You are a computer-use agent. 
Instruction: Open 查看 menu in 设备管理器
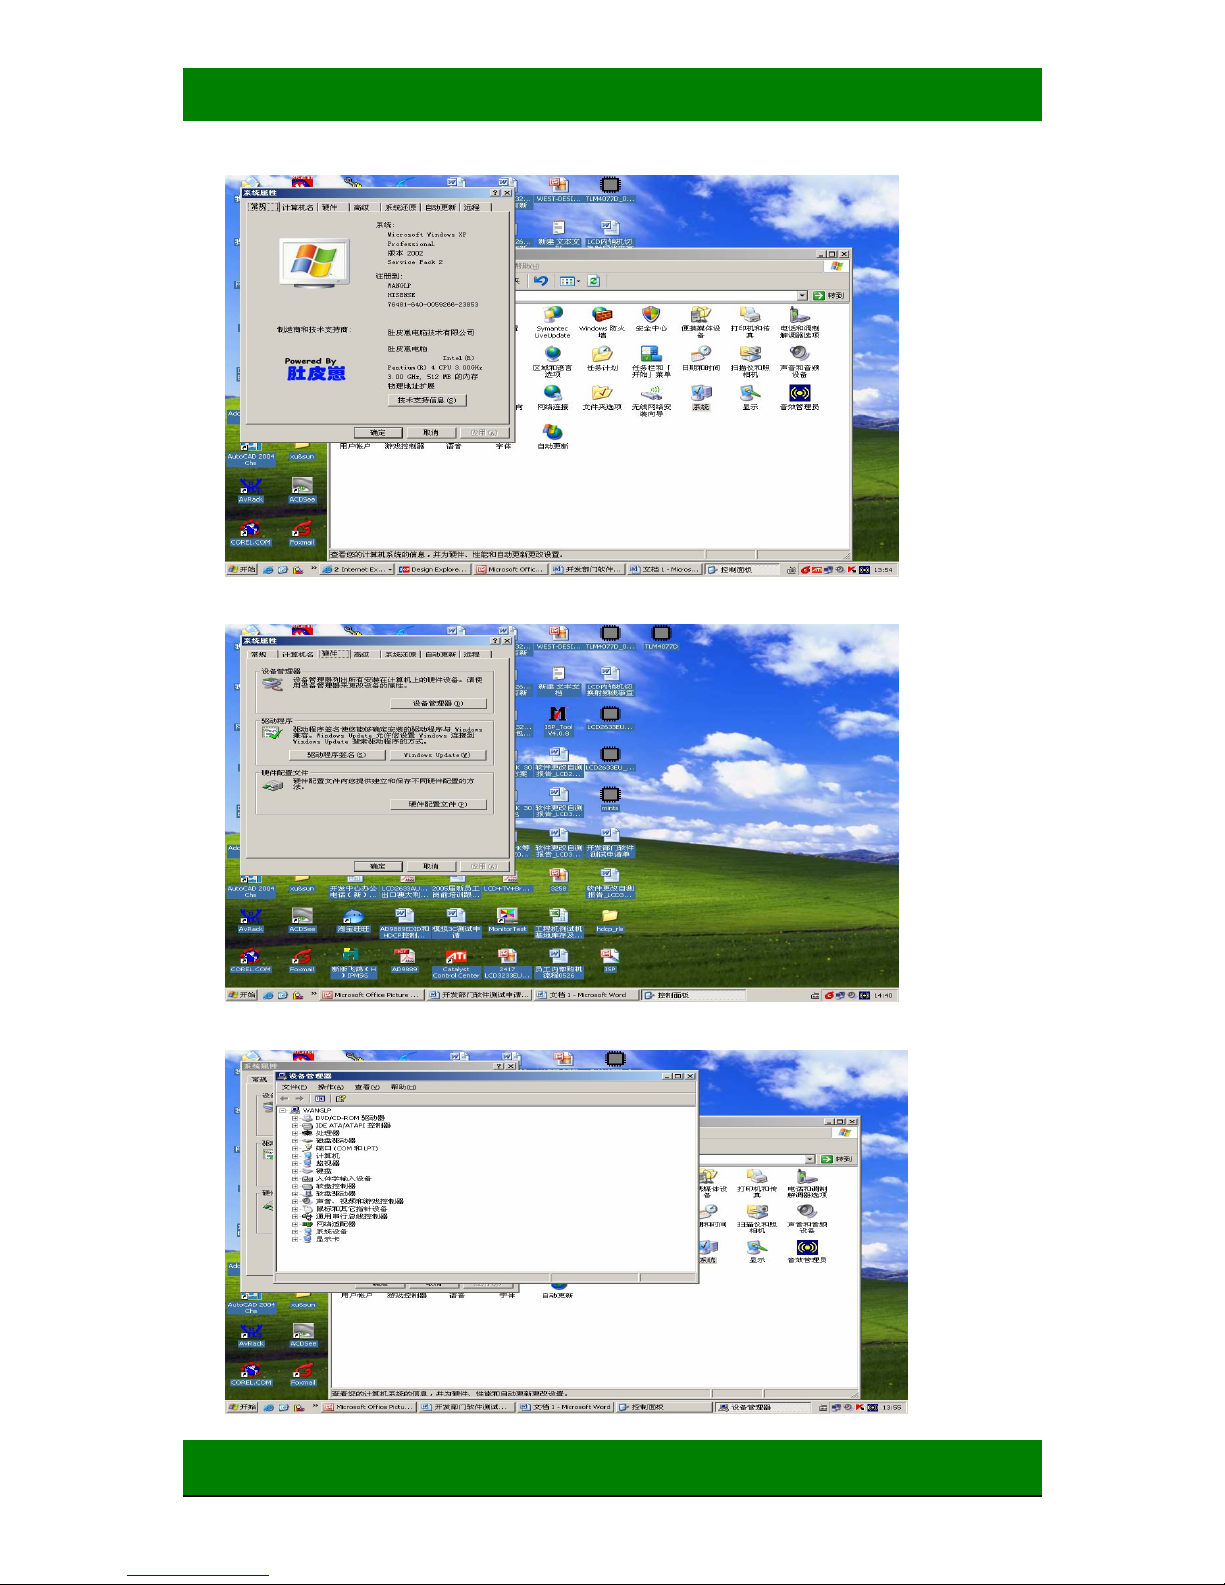[367, 1087]
